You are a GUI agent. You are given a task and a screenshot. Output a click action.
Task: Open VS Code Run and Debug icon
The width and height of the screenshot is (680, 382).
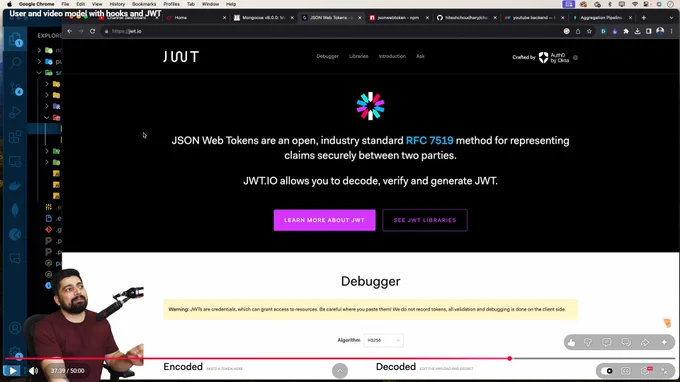coord(15,113)
